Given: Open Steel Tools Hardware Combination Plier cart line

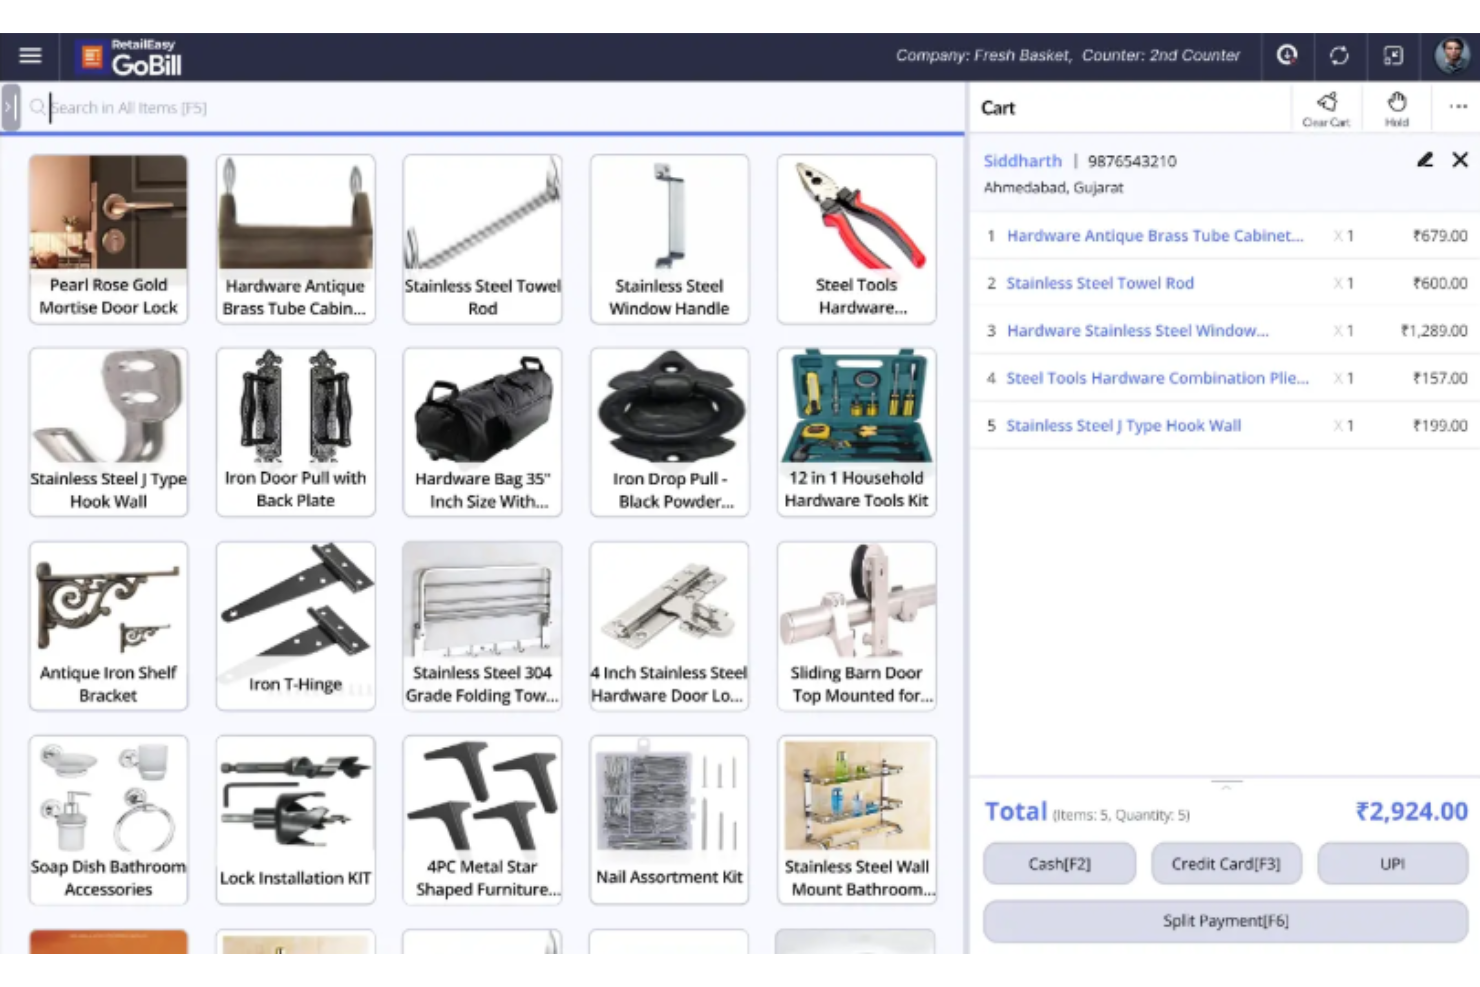Looking at the screenshot, I should (1157, 378).
